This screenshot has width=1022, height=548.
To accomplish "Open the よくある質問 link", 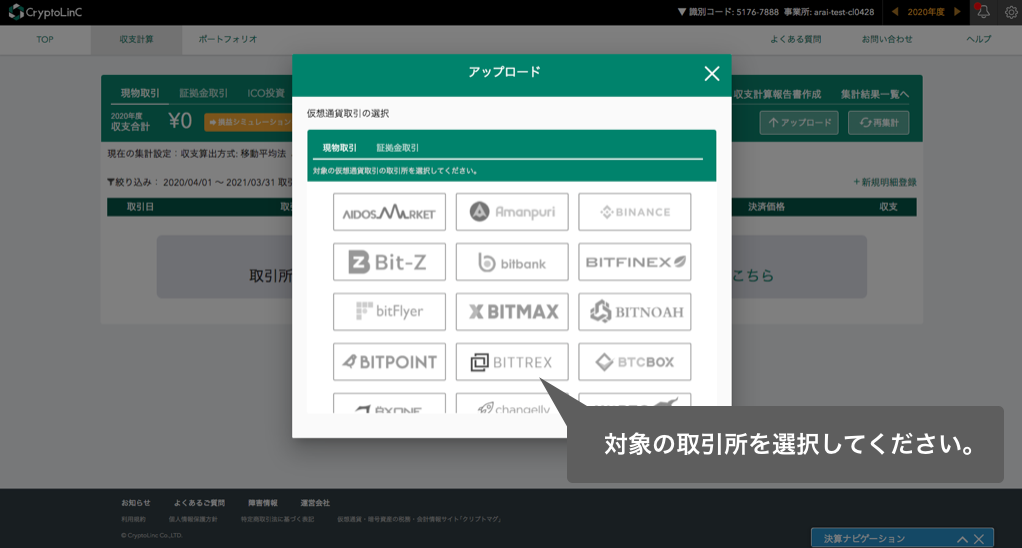I will (795, 39).
